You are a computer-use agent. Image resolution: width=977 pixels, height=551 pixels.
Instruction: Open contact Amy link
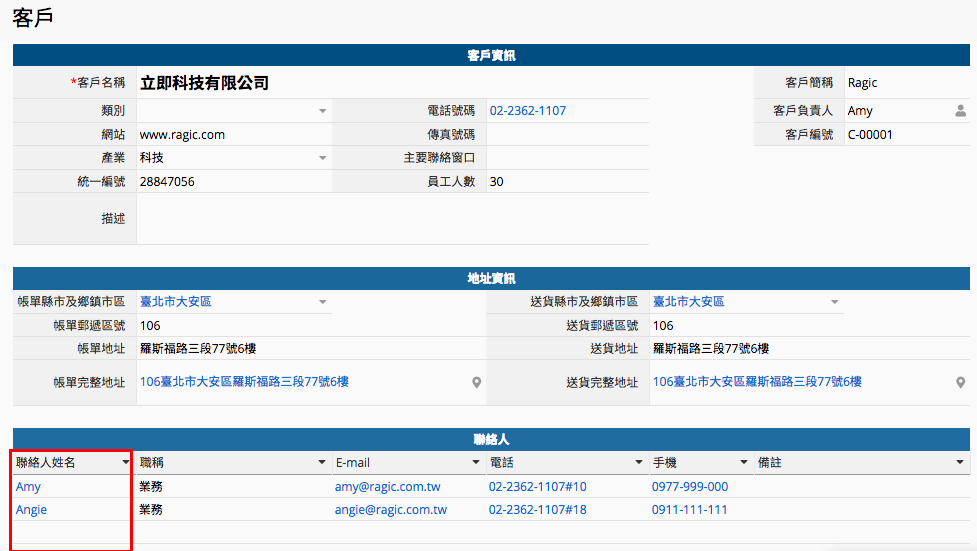(x=28, y=487)
